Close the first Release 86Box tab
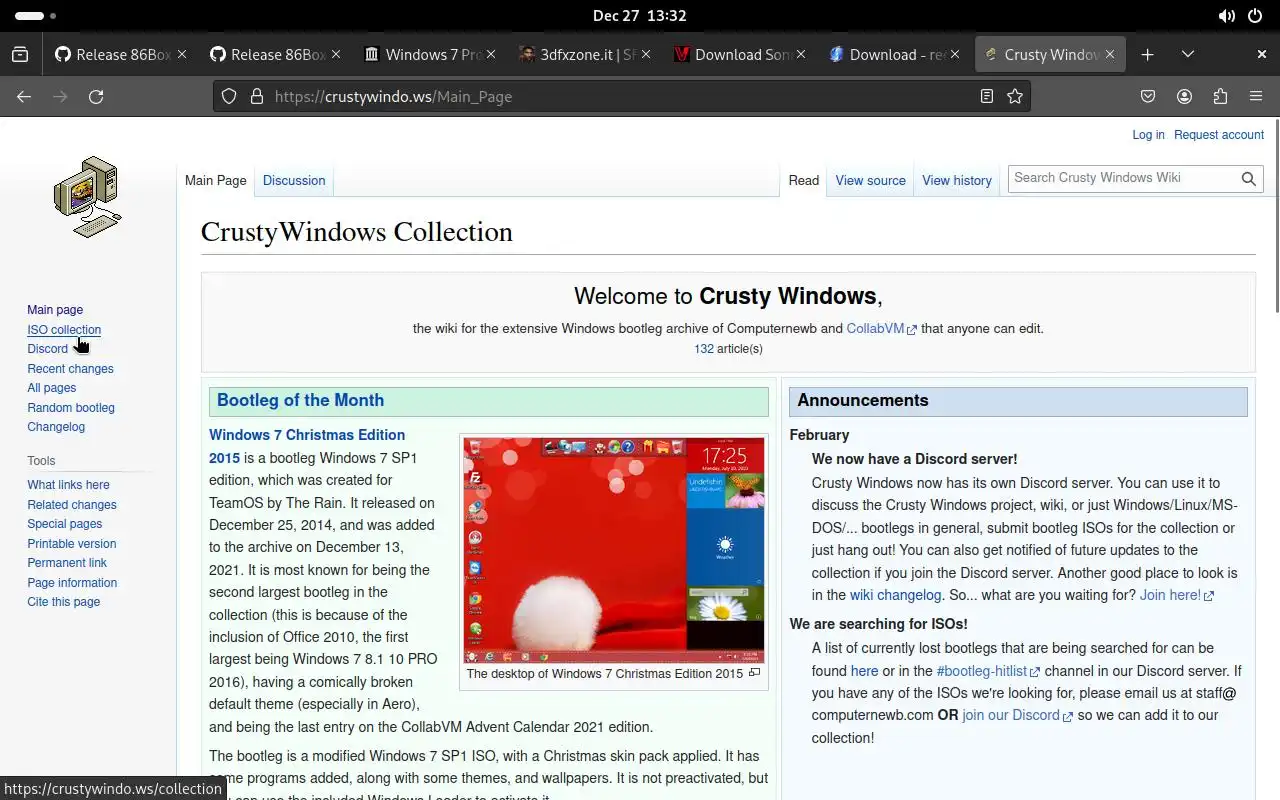 coord(182,54)
